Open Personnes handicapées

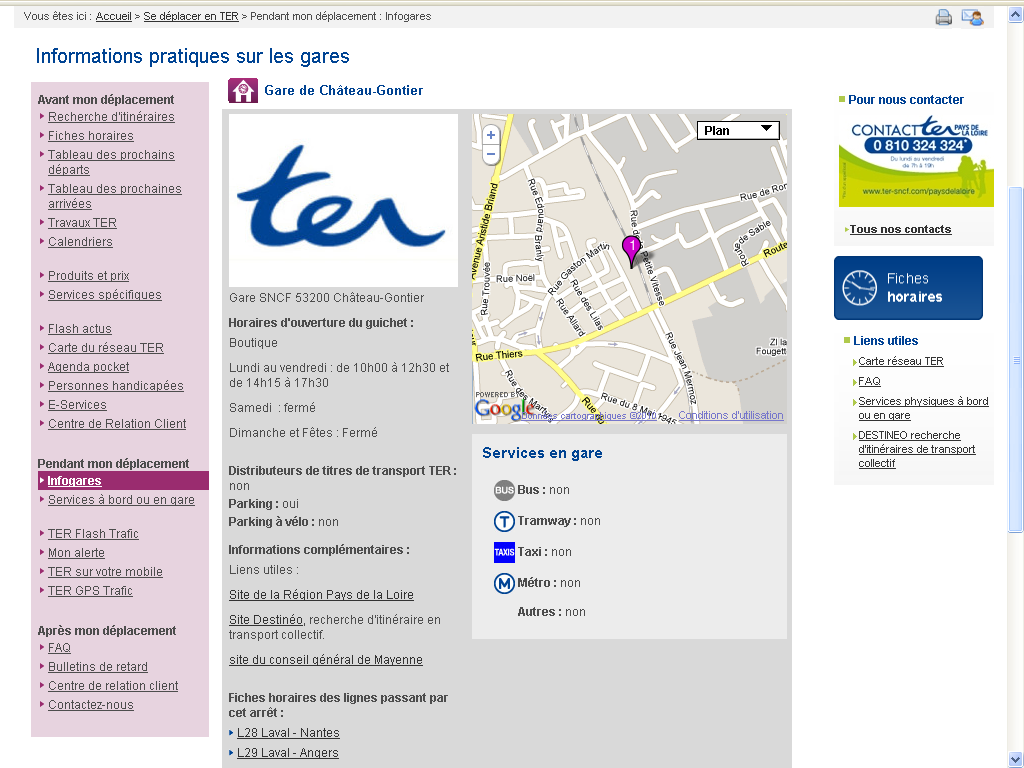(116, 385)
